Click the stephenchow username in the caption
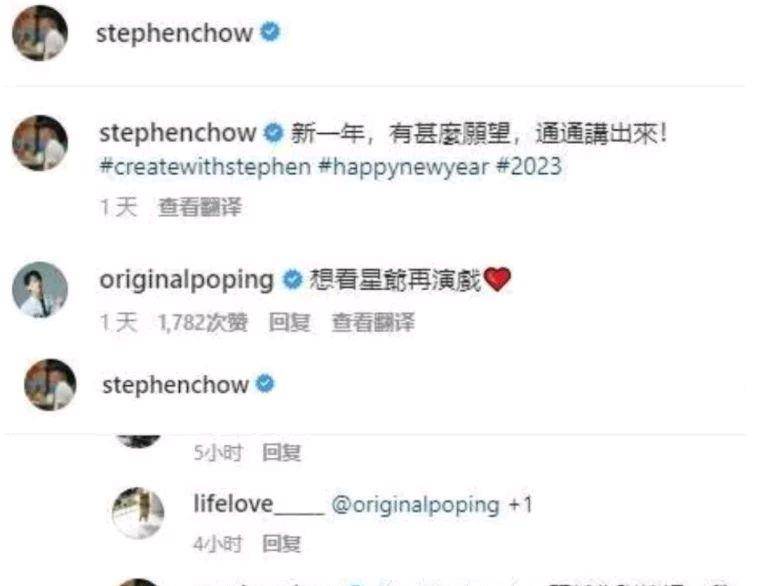The image size is (771, 586). pyautogui.click(x=178, y=133)
